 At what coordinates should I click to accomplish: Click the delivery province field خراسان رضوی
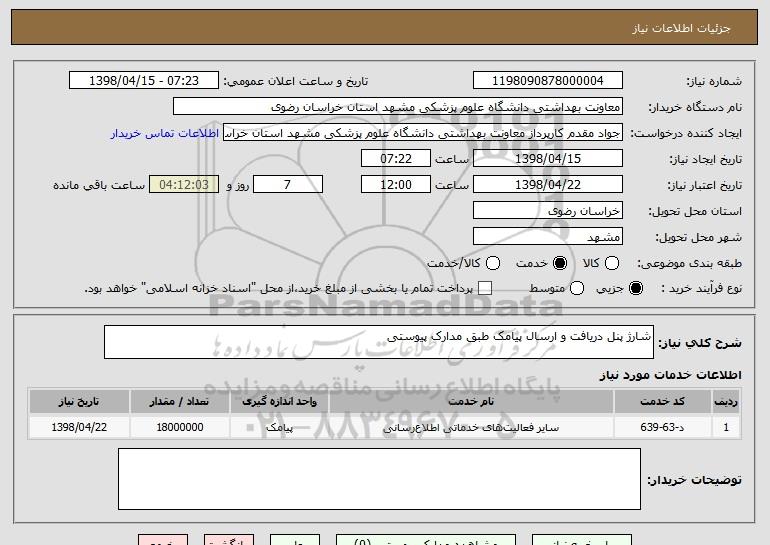pos(548,211)
